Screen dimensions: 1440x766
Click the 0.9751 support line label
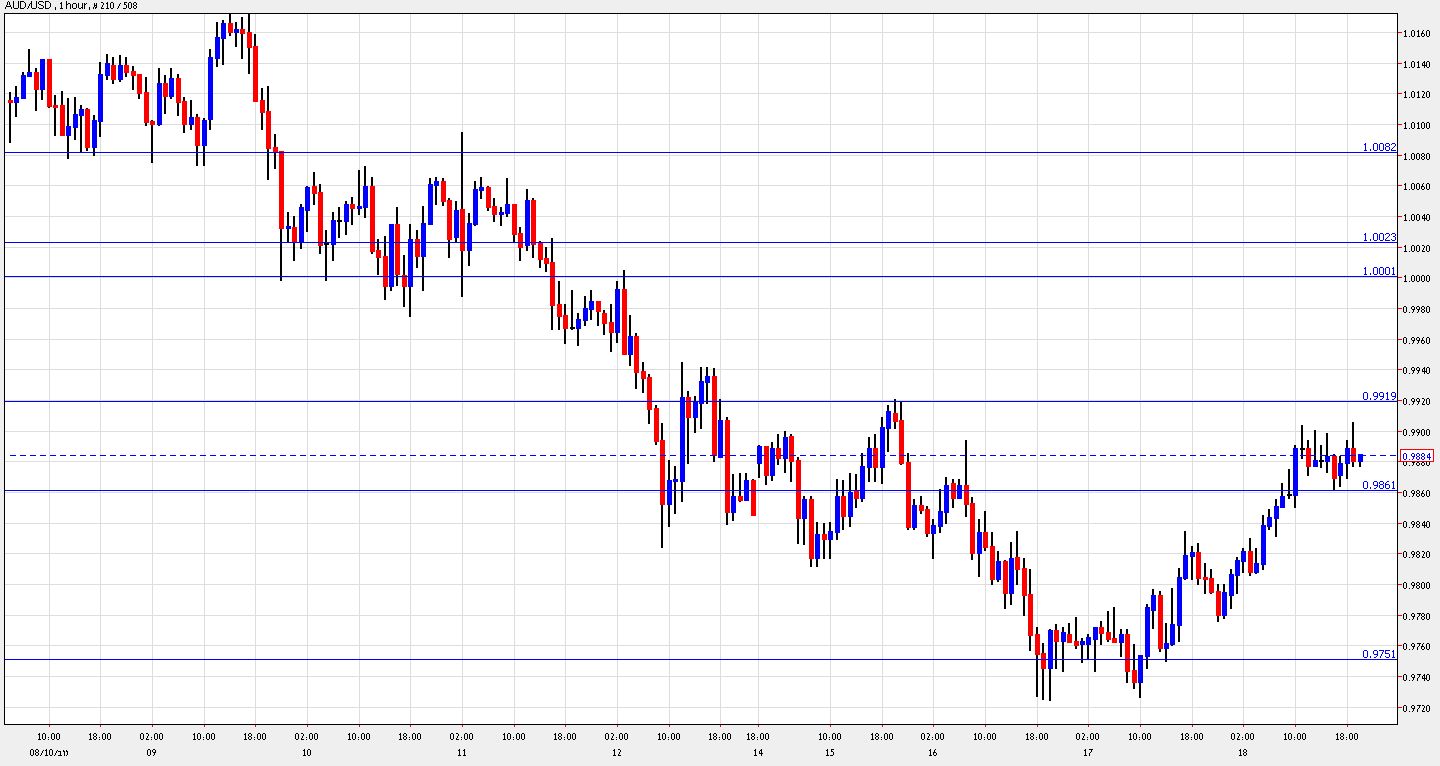click(1378, 654)
